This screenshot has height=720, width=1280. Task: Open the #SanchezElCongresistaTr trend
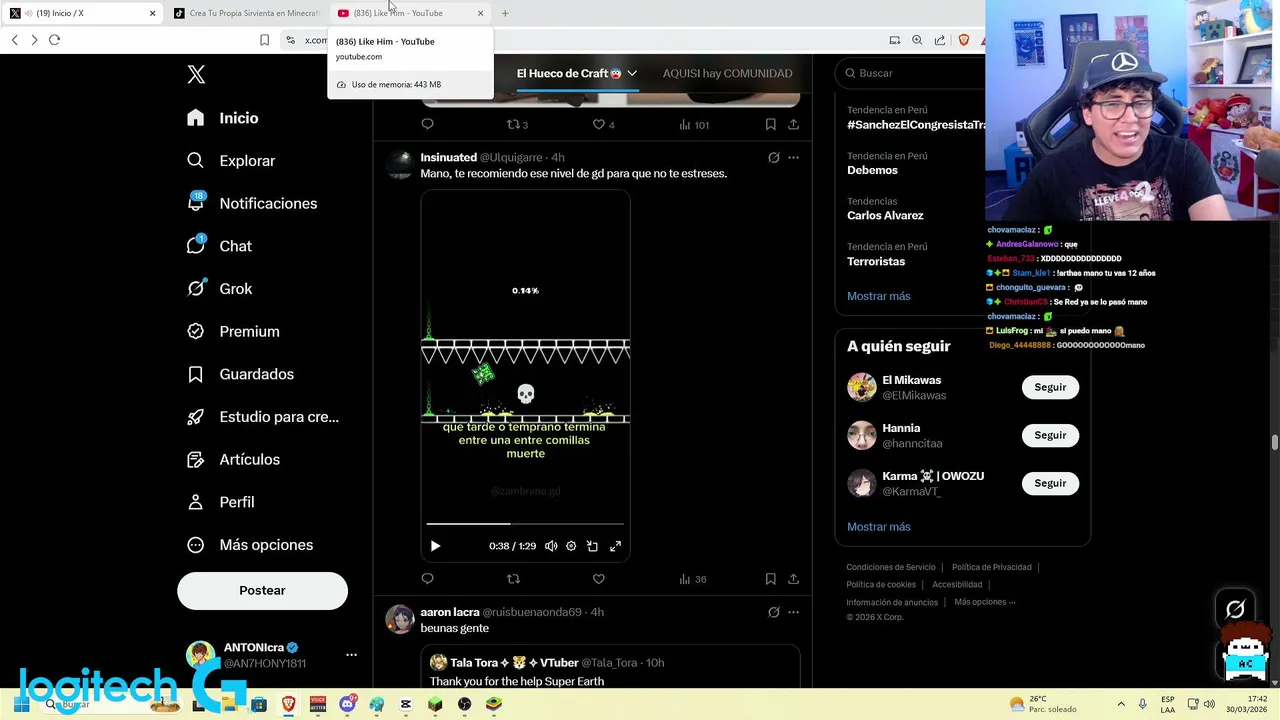tap(916, 125)
